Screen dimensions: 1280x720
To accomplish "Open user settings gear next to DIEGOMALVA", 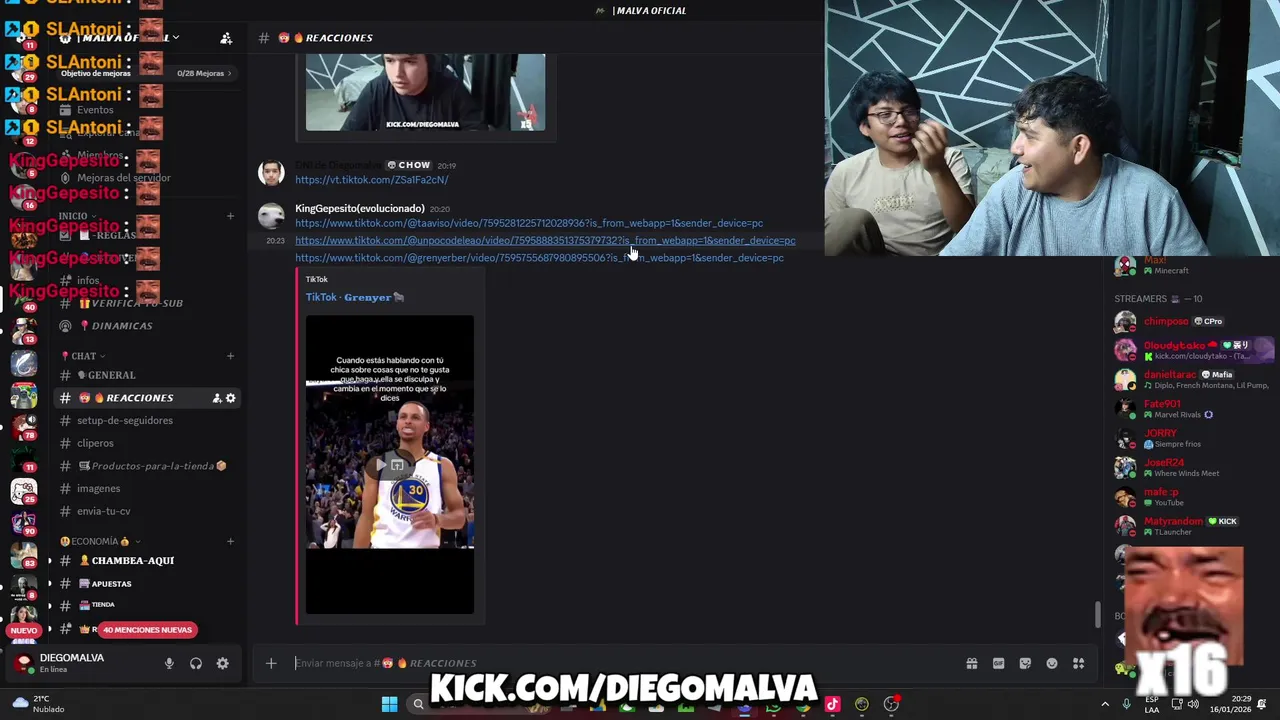I will click(x=222, y=663).
